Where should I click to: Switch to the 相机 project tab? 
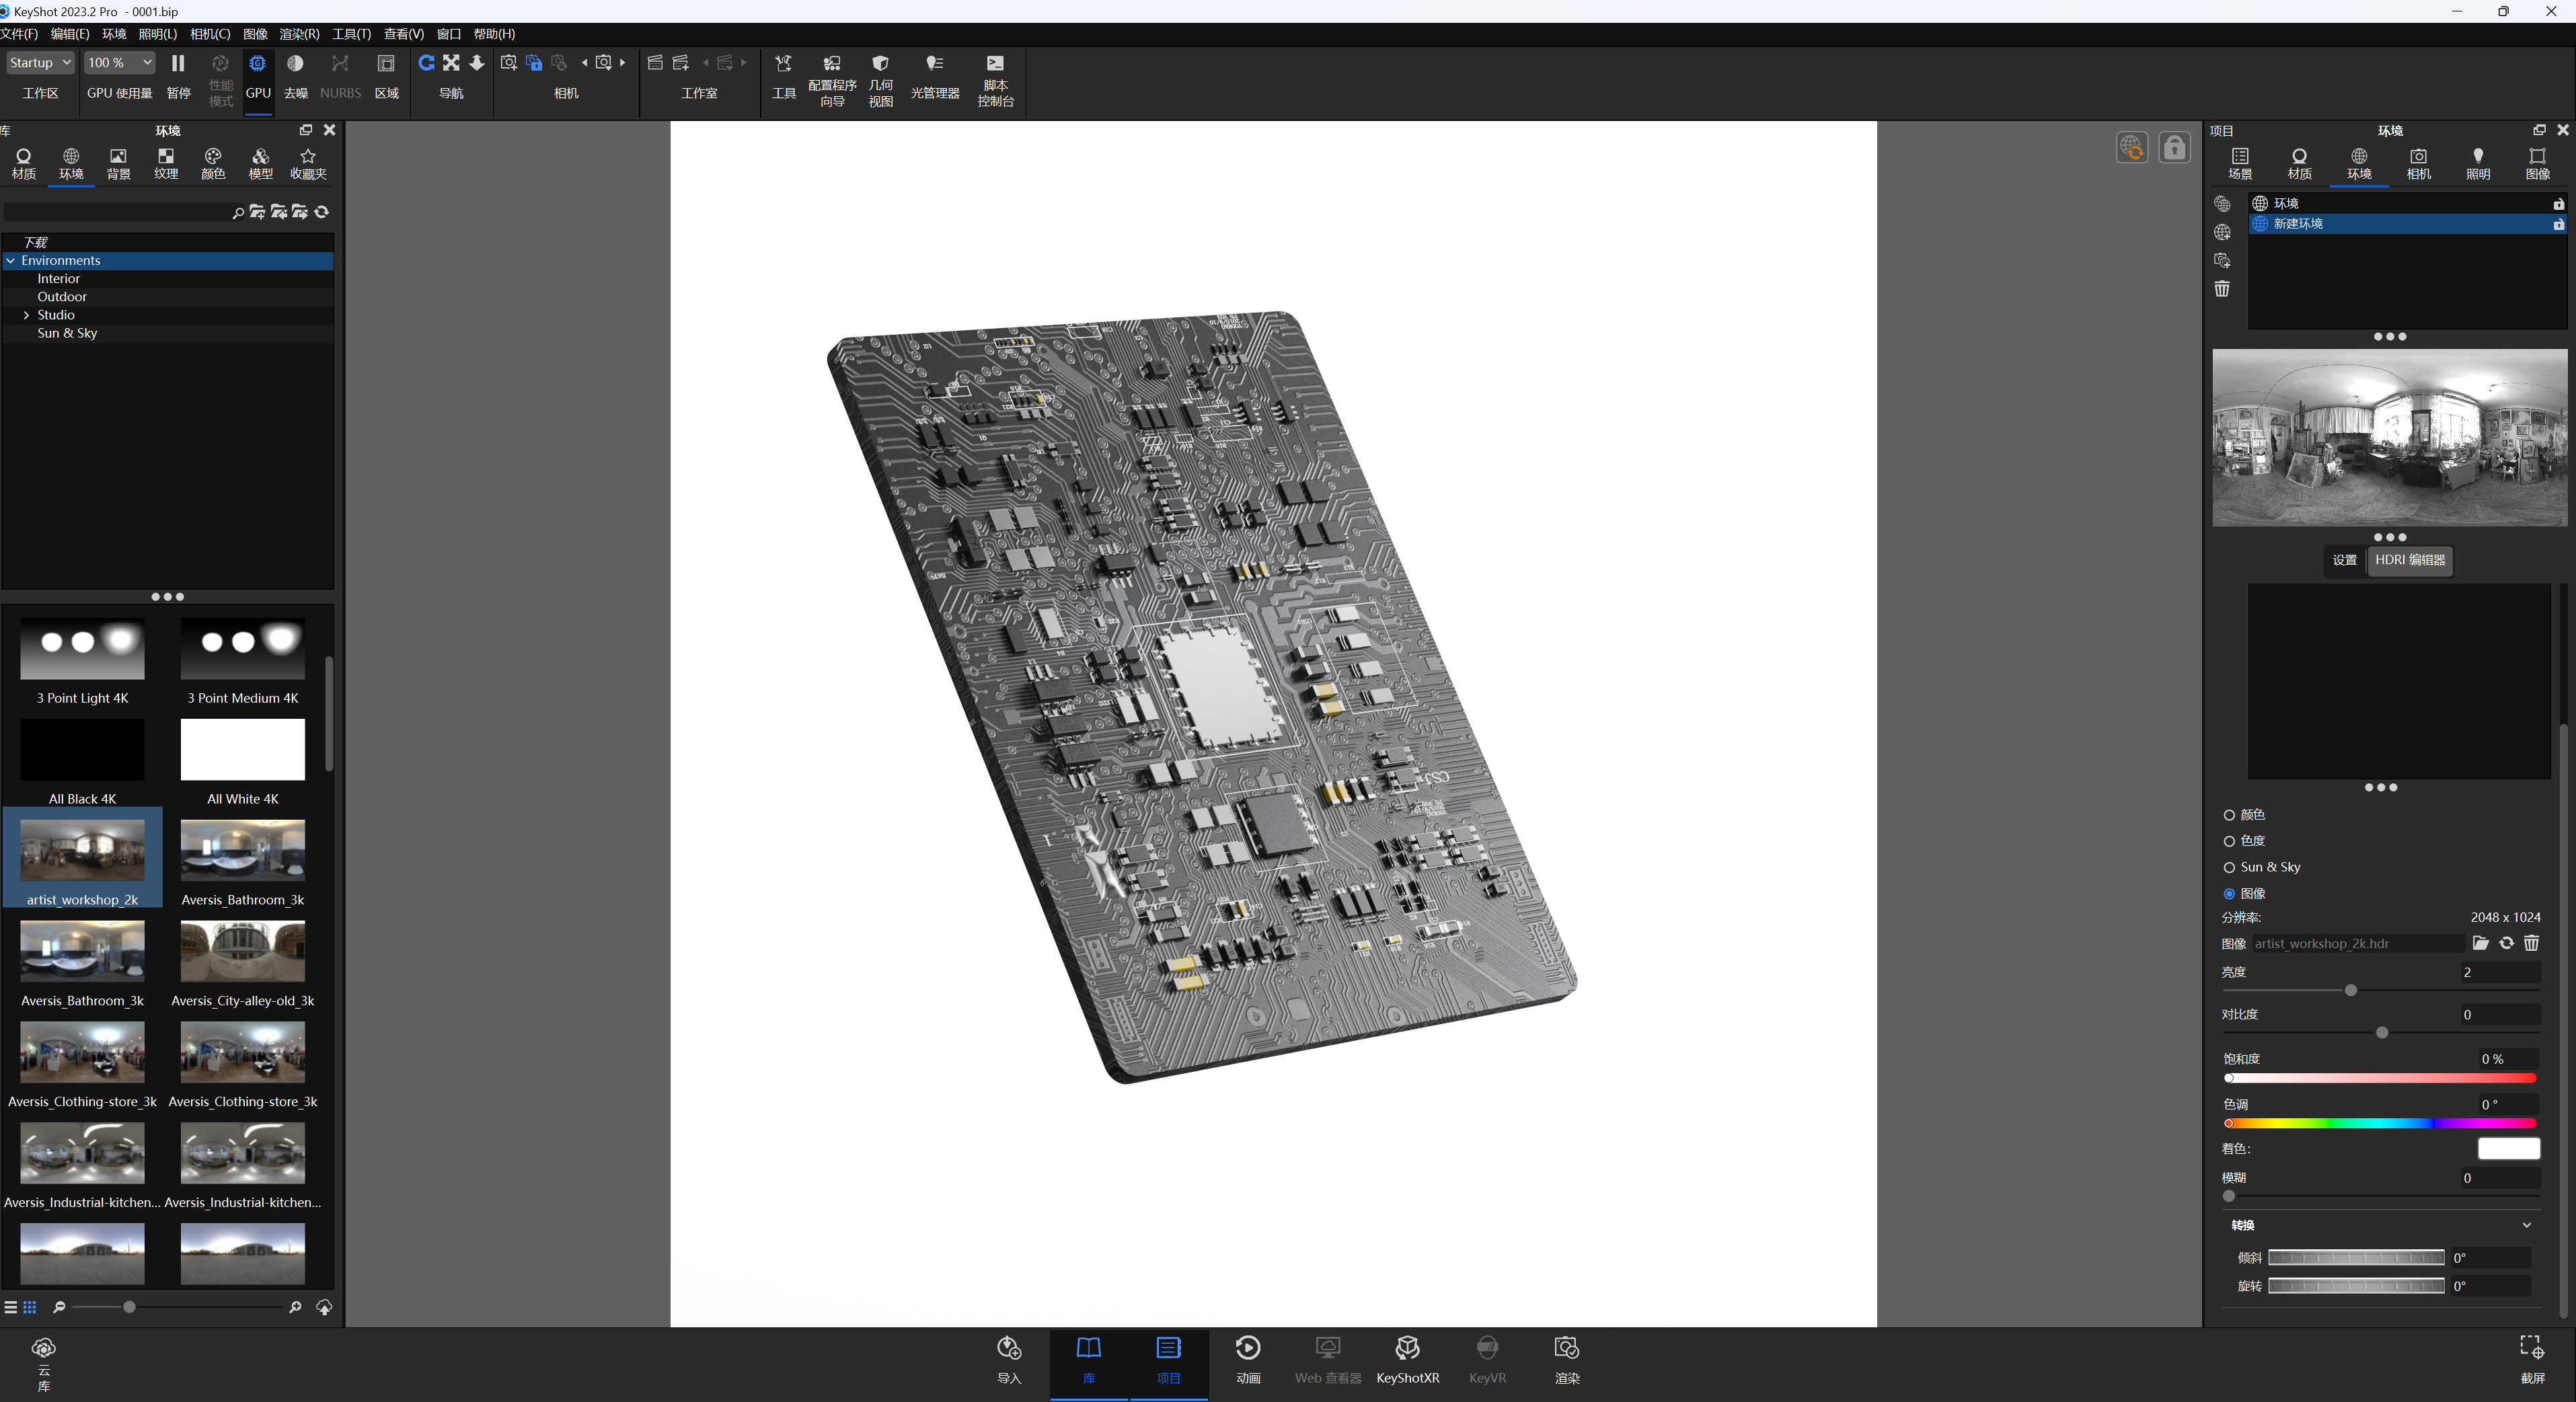point(2418,163)
